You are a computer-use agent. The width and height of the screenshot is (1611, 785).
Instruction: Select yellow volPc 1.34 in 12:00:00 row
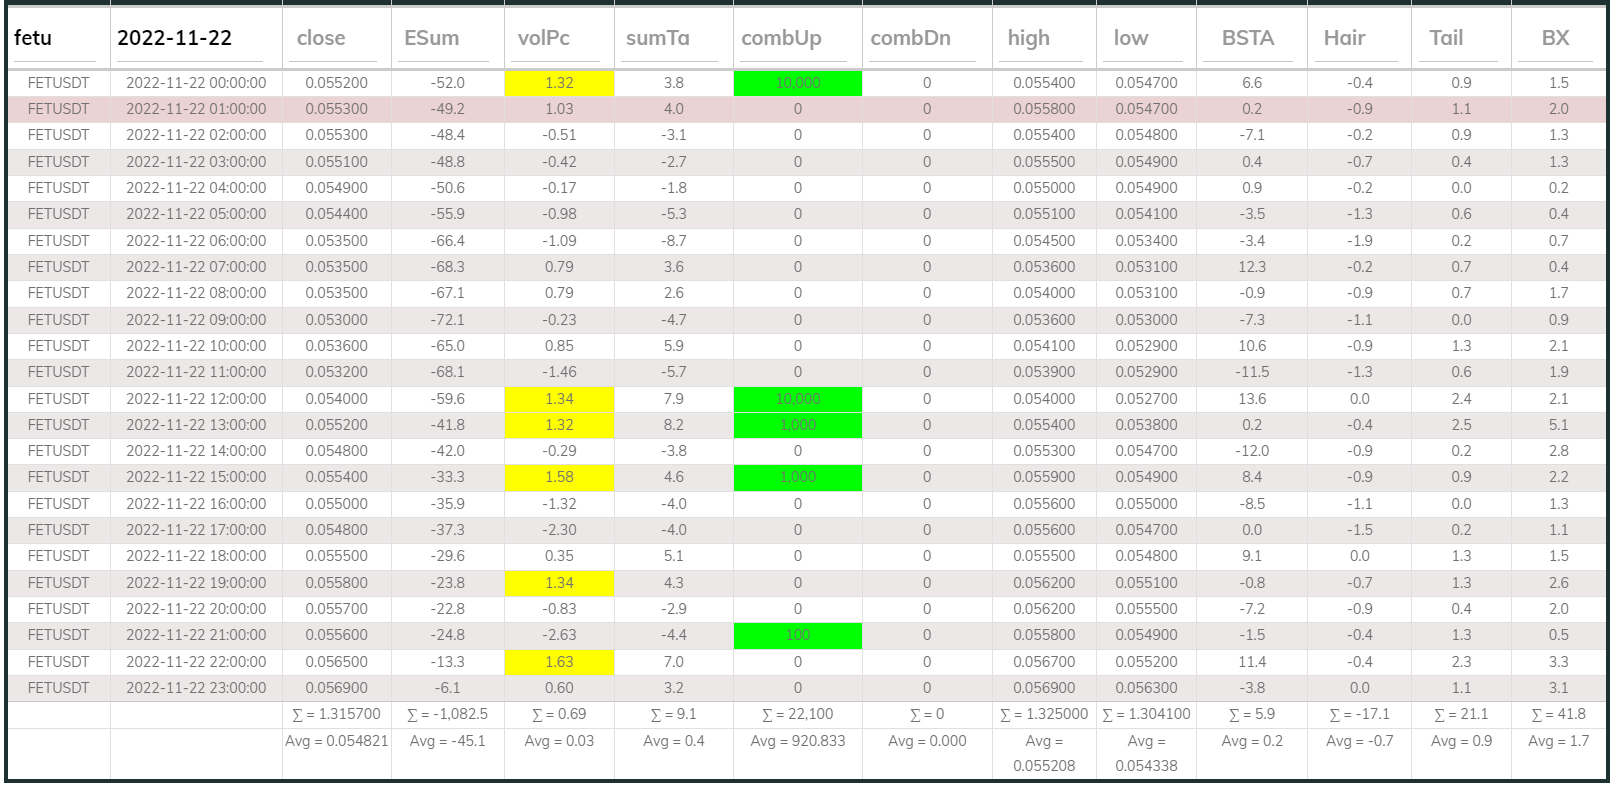[x=559, y=399]
